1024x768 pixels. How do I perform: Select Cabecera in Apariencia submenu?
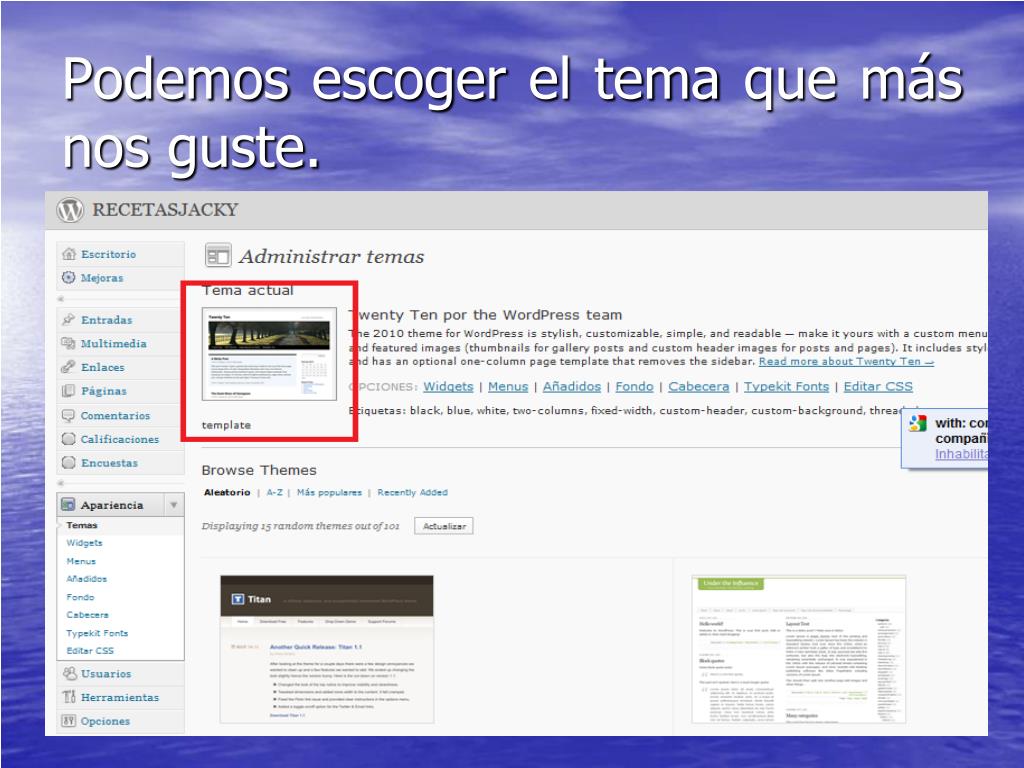click(x=88, y=615)
